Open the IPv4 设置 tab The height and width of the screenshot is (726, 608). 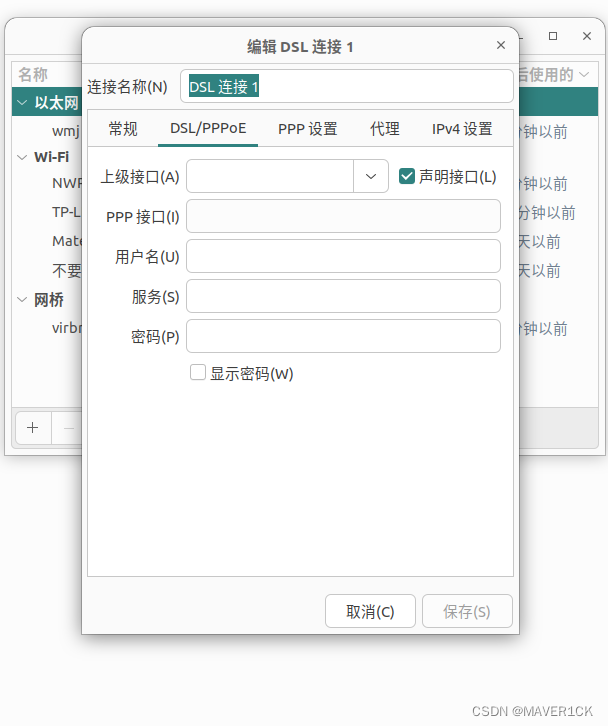click(x=462, y=129)
